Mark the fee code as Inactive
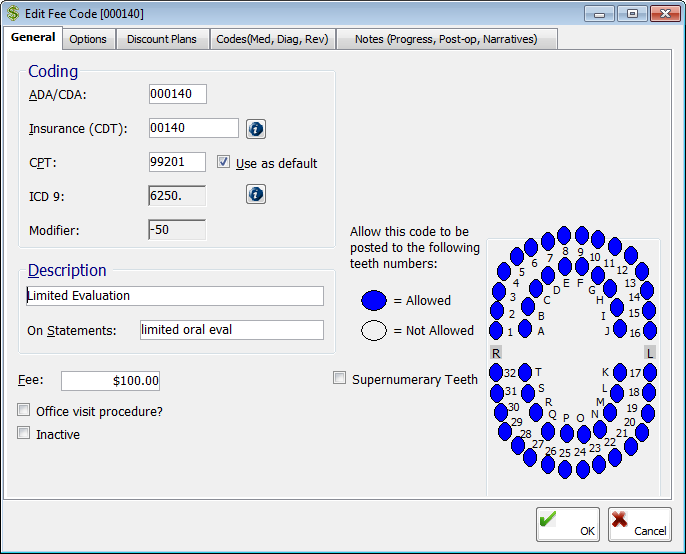Image resolution: width=686 pixels, height=554 pixels. (24, 433)
